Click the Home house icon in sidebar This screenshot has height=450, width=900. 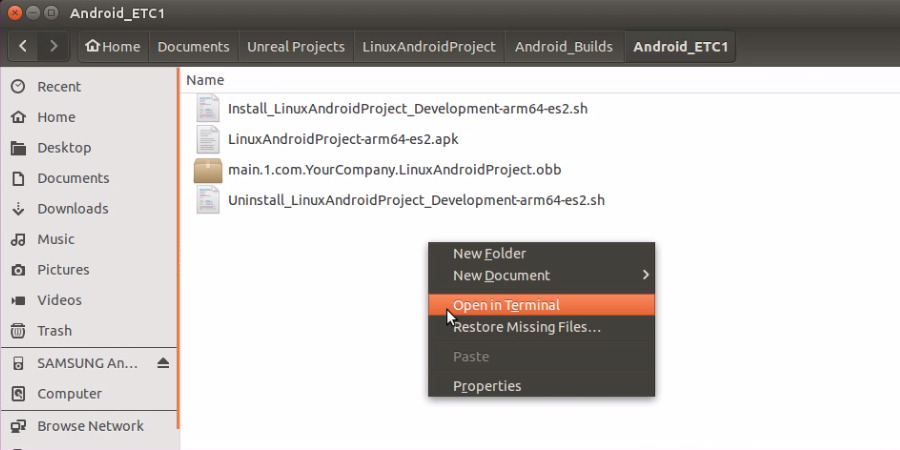[x=18, y=117]
